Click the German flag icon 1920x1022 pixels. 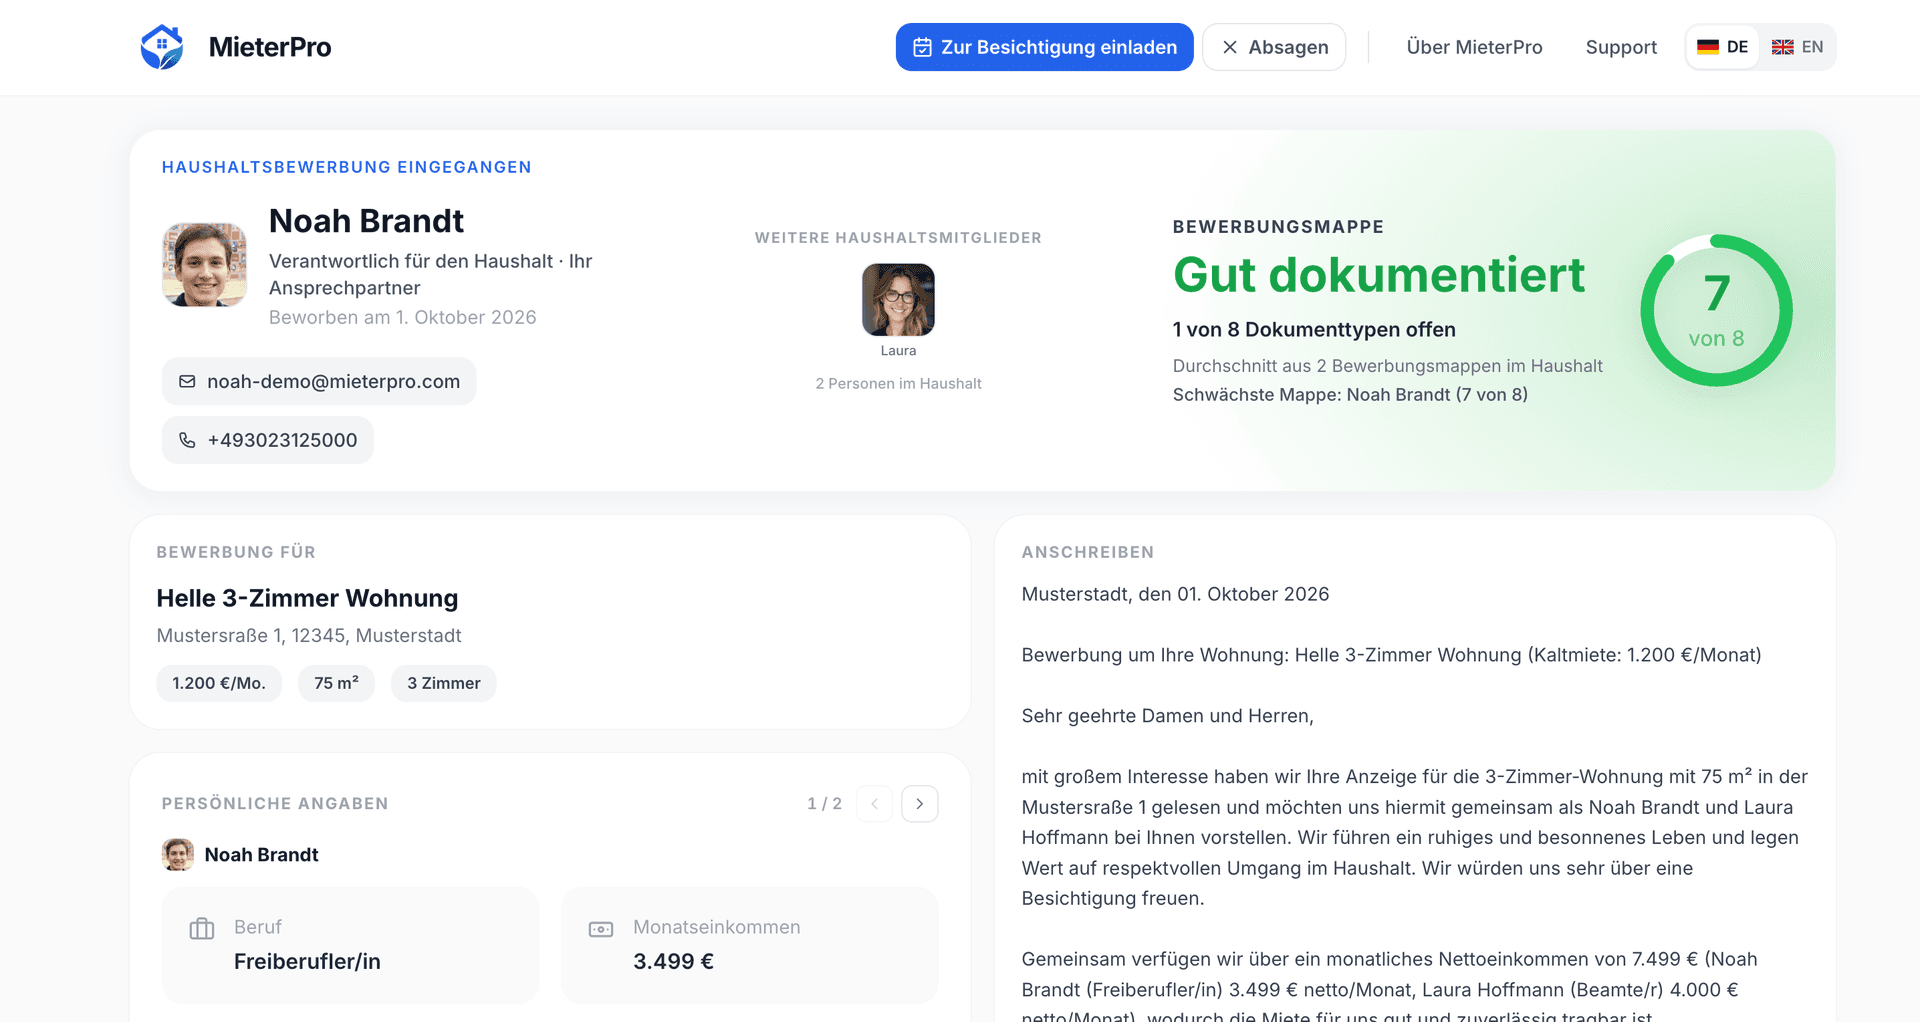point(1708,47)
